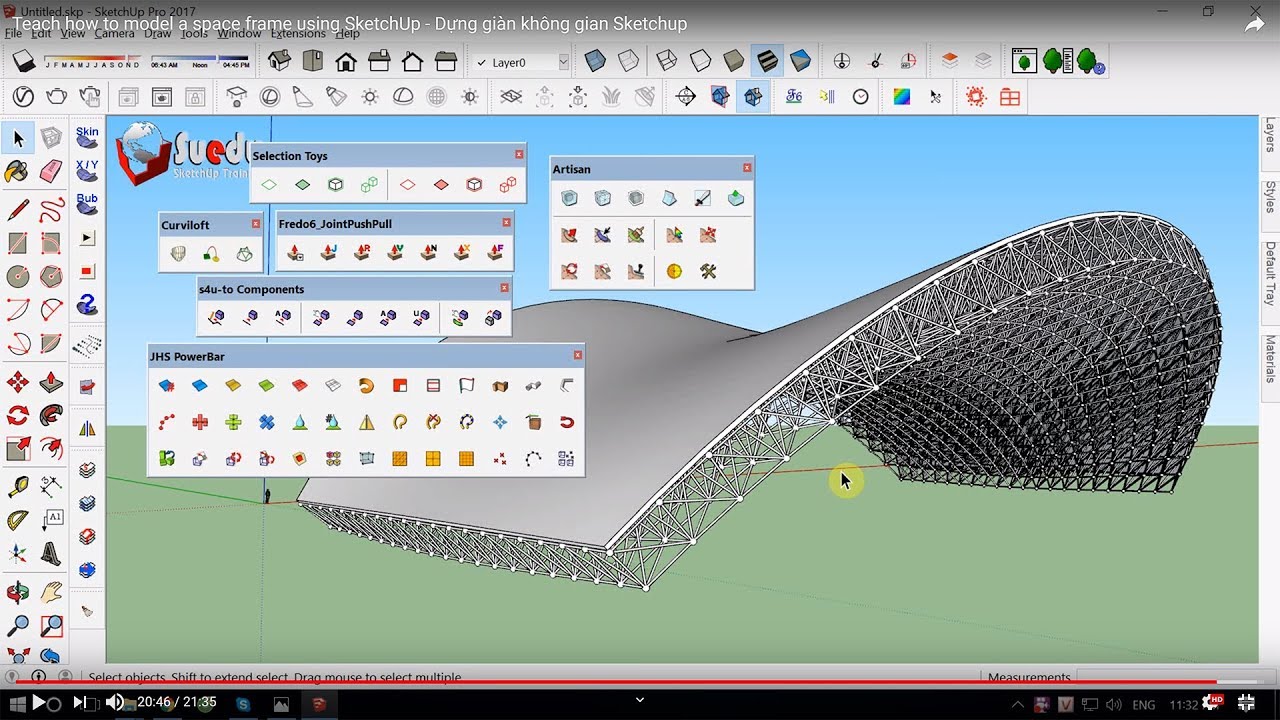The width and height of the screenshot is (1280, 720).
Task: Click the Soap Skin tool
Action: (x=87, y=138)
